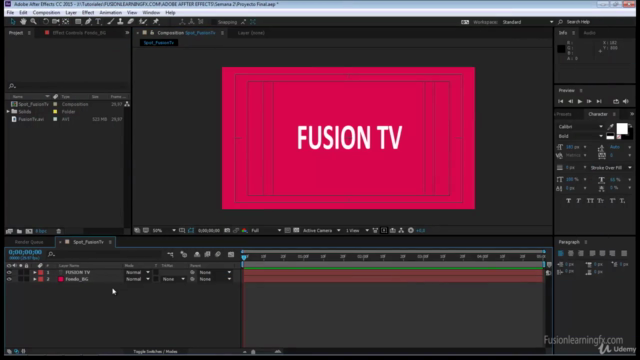Open the Stroke Over Fill dropdown
This screenshot has width=640, height=360.
pyautogui.click(x=610, y=168)
